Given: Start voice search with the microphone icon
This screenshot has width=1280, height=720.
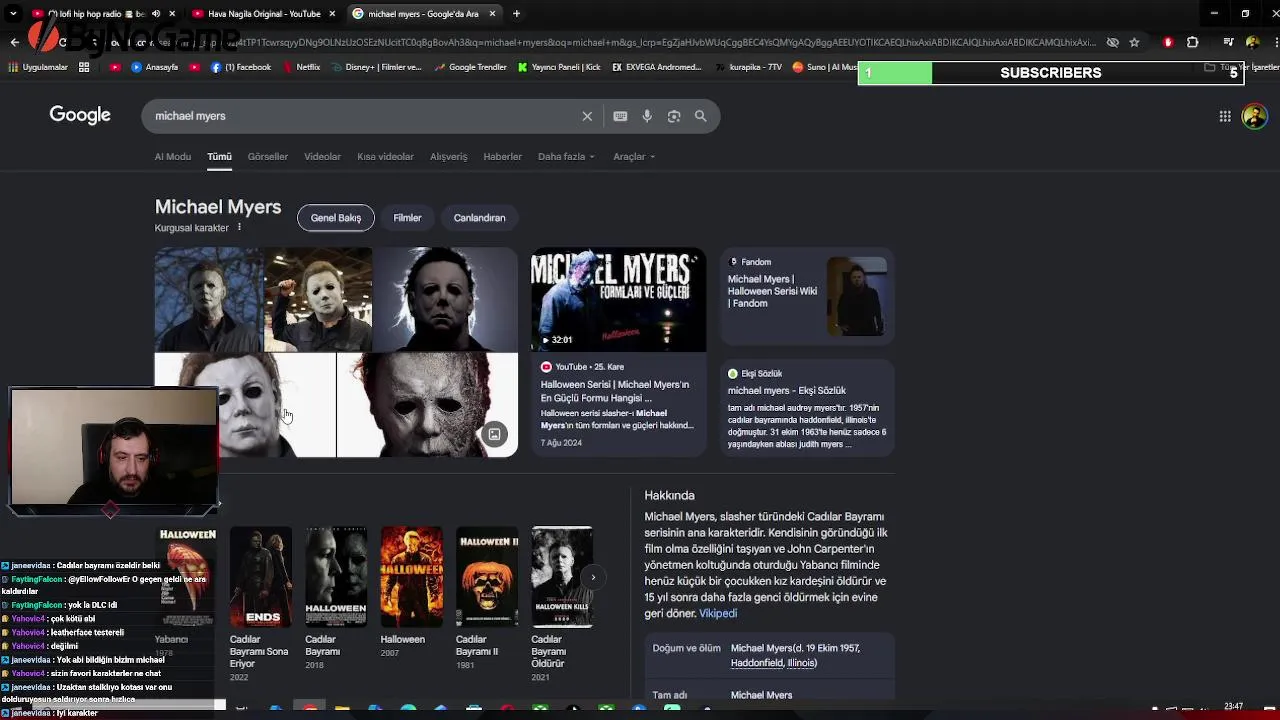Looking at the screenshot, I should point(647,116).
